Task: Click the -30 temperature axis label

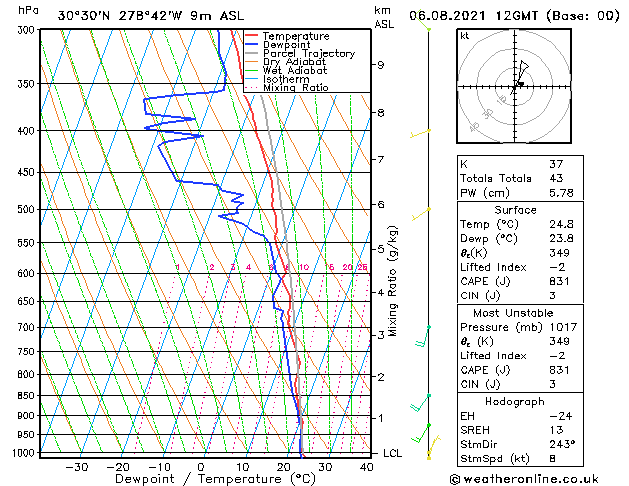Action: pos(76,467)
